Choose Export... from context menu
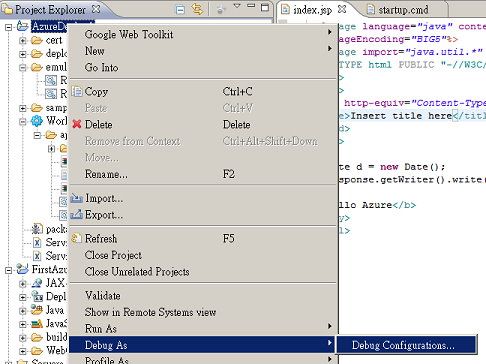The image size is (486, 364). coord(203,215)
